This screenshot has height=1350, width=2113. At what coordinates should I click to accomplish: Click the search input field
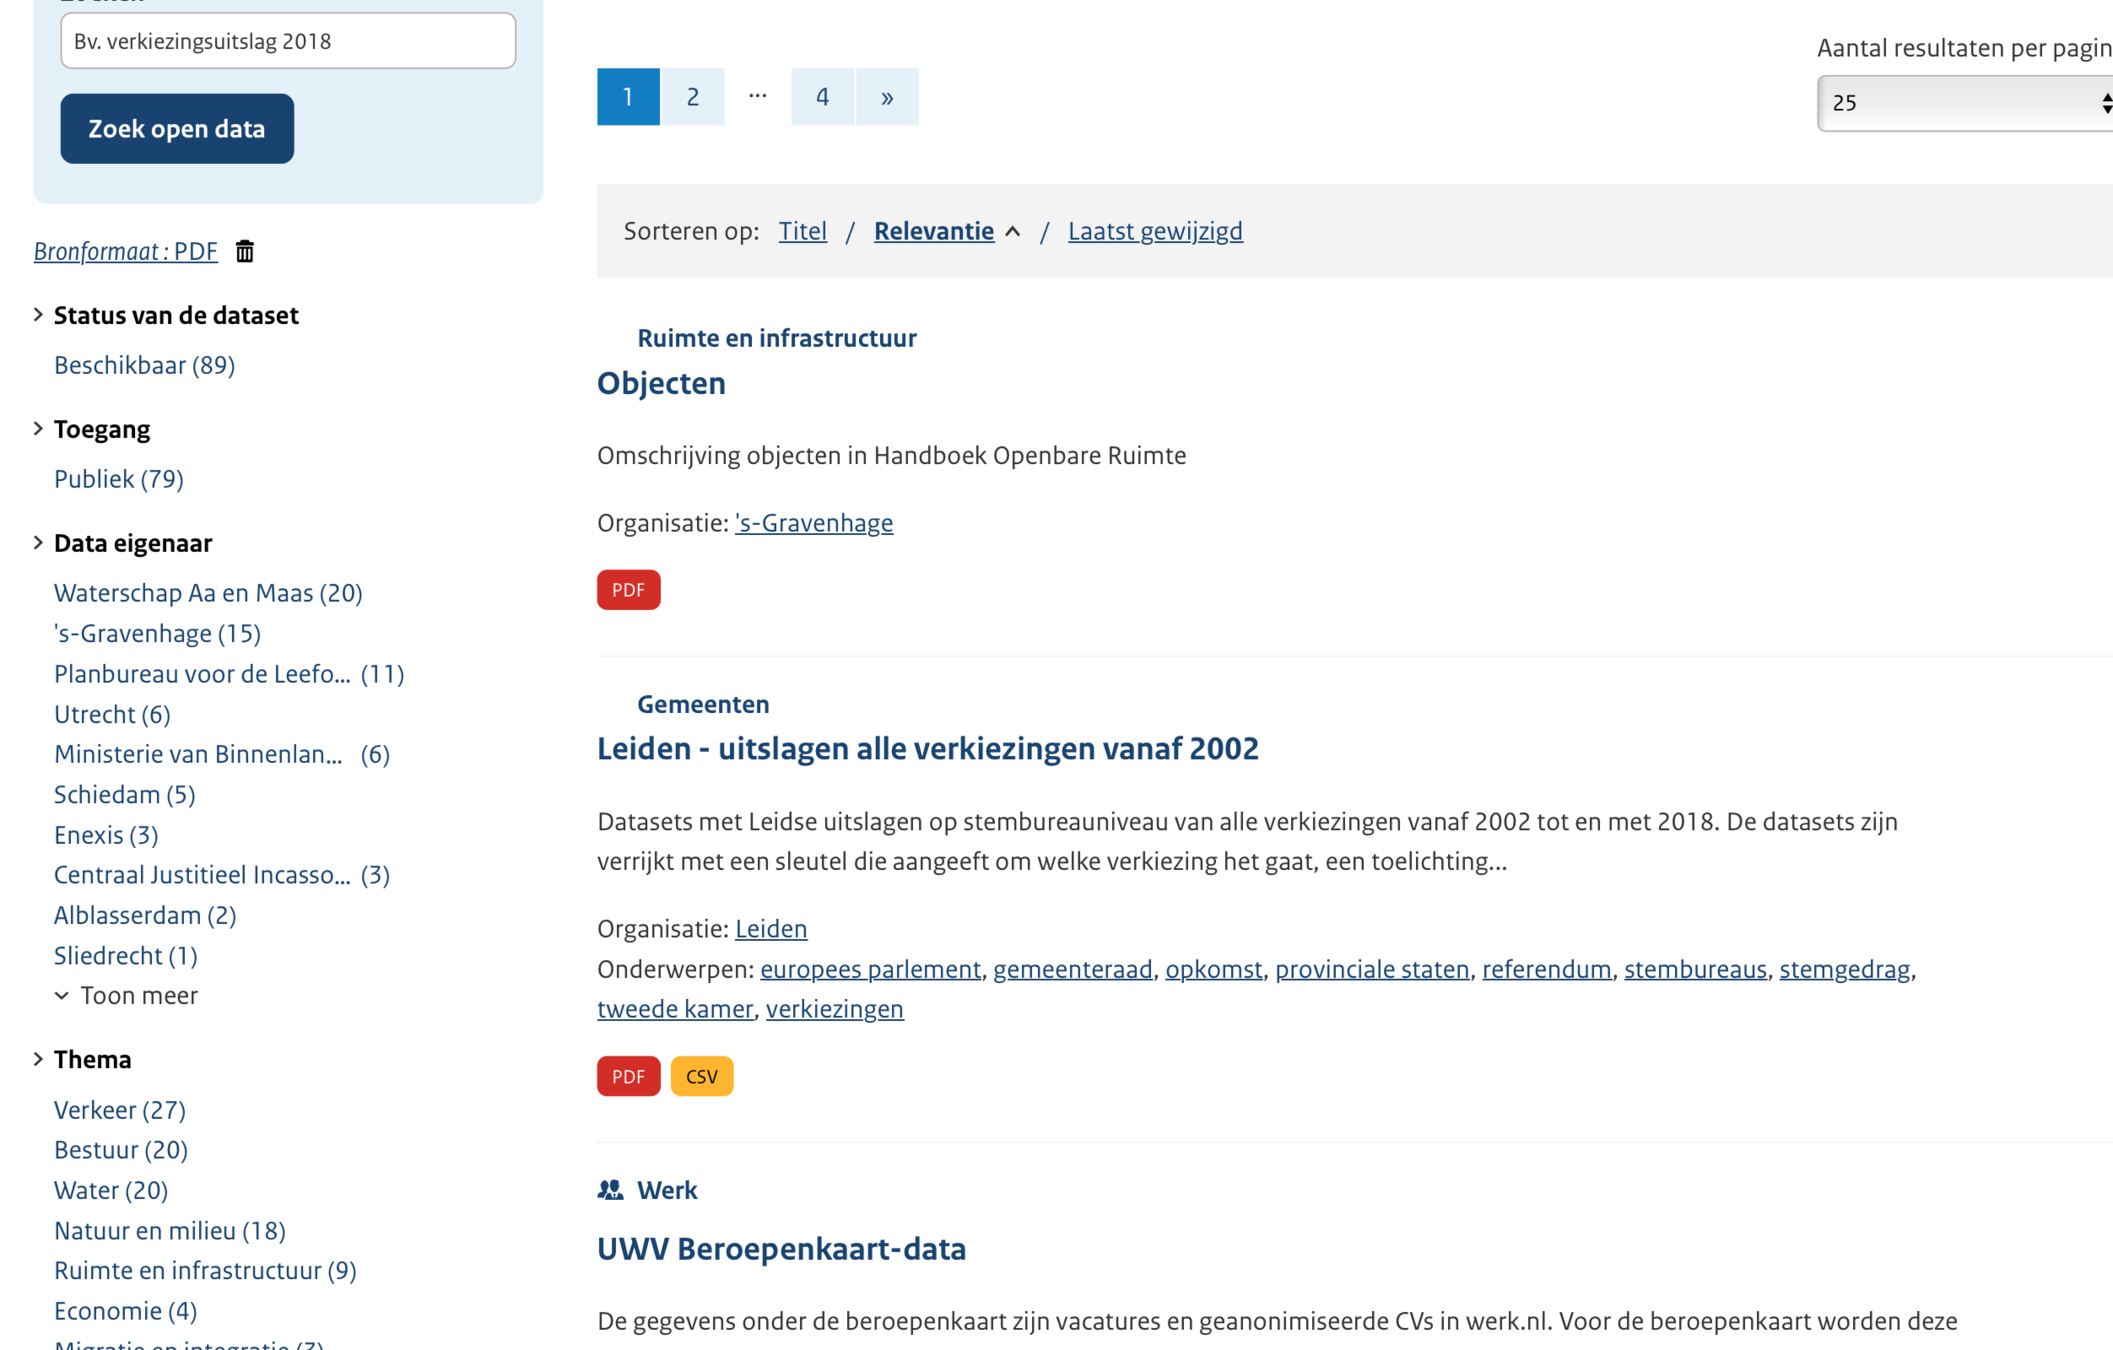tap(288, 41)
